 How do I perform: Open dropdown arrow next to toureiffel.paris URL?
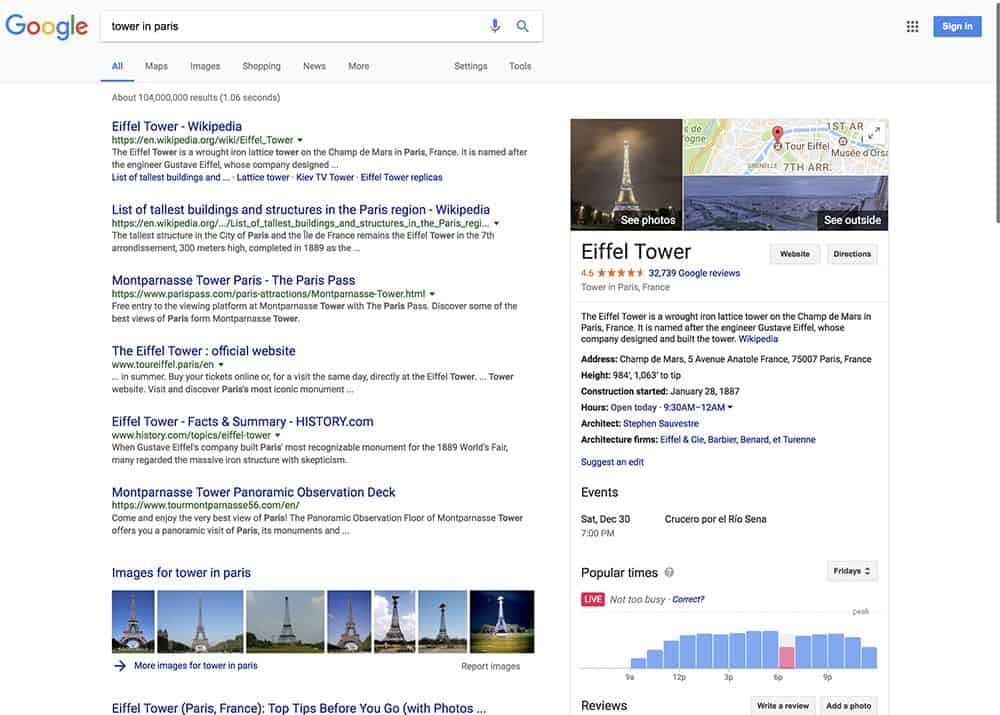221,365
